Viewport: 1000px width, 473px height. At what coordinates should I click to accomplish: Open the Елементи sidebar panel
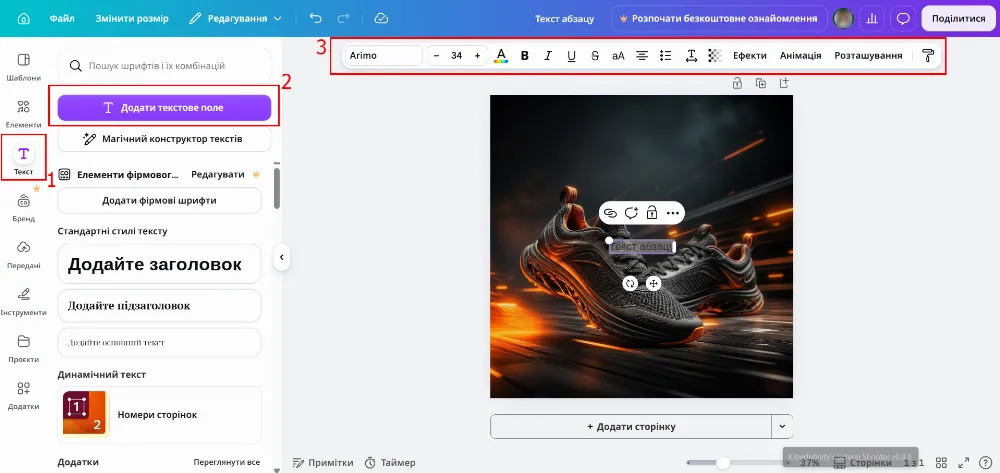coord(24,113)
